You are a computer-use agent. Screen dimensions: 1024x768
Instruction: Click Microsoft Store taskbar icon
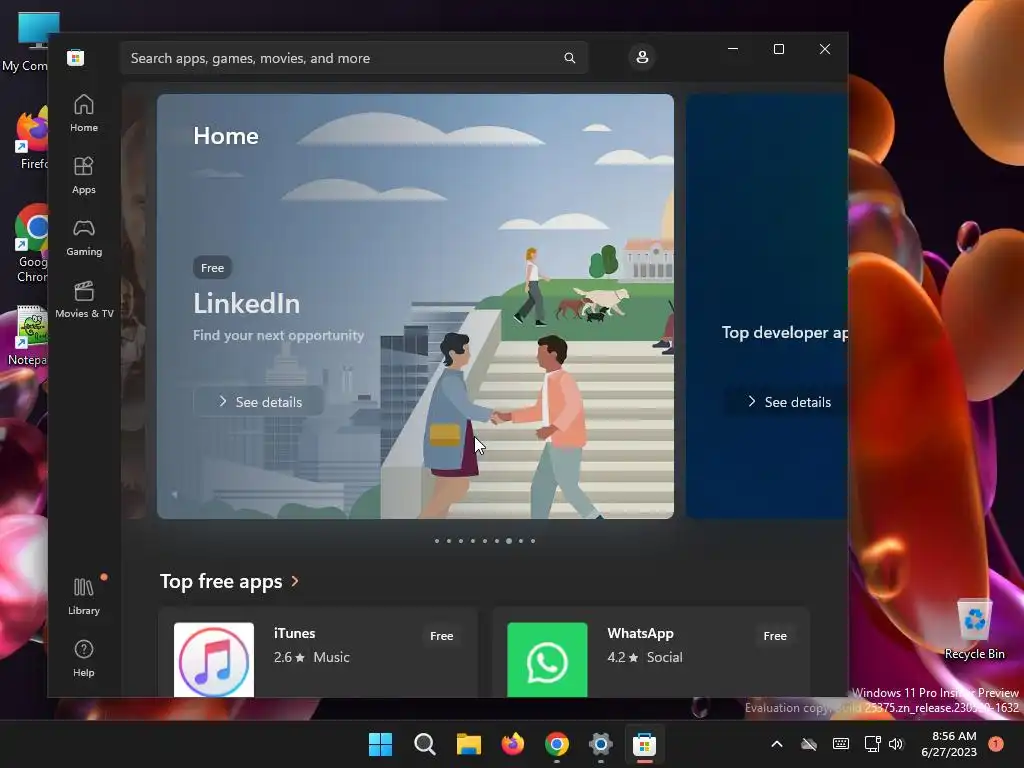click(x=644, y=744)
